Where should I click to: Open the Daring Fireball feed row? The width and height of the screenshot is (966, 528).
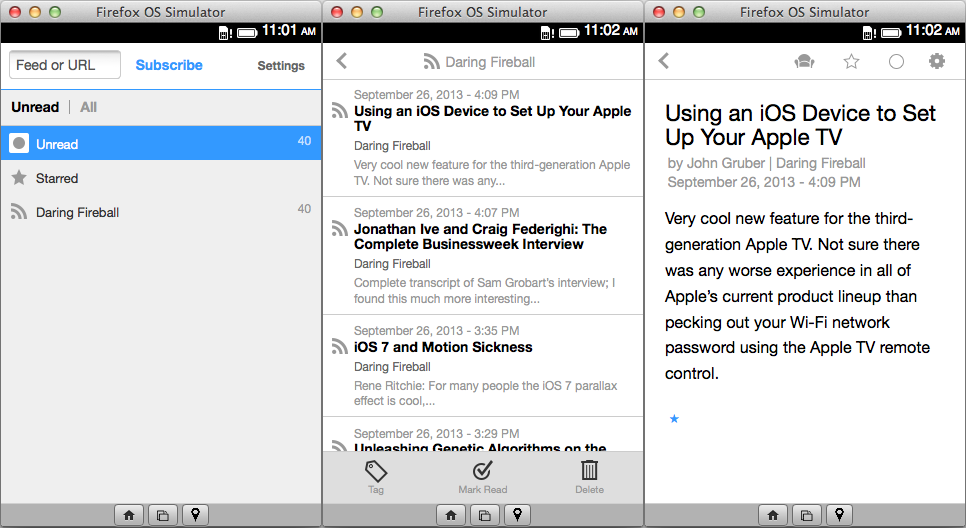pyautogui.click(x=161, y=212)
